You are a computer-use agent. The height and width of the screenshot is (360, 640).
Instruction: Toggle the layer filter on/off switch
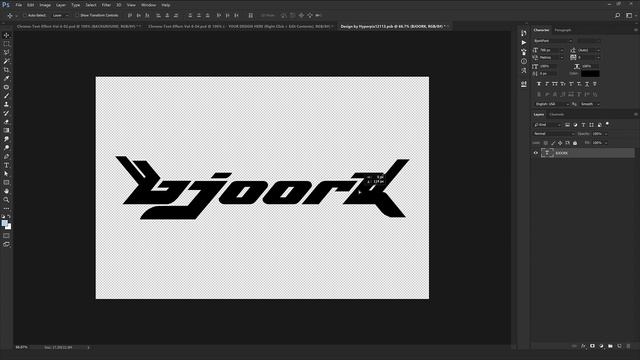607,124
